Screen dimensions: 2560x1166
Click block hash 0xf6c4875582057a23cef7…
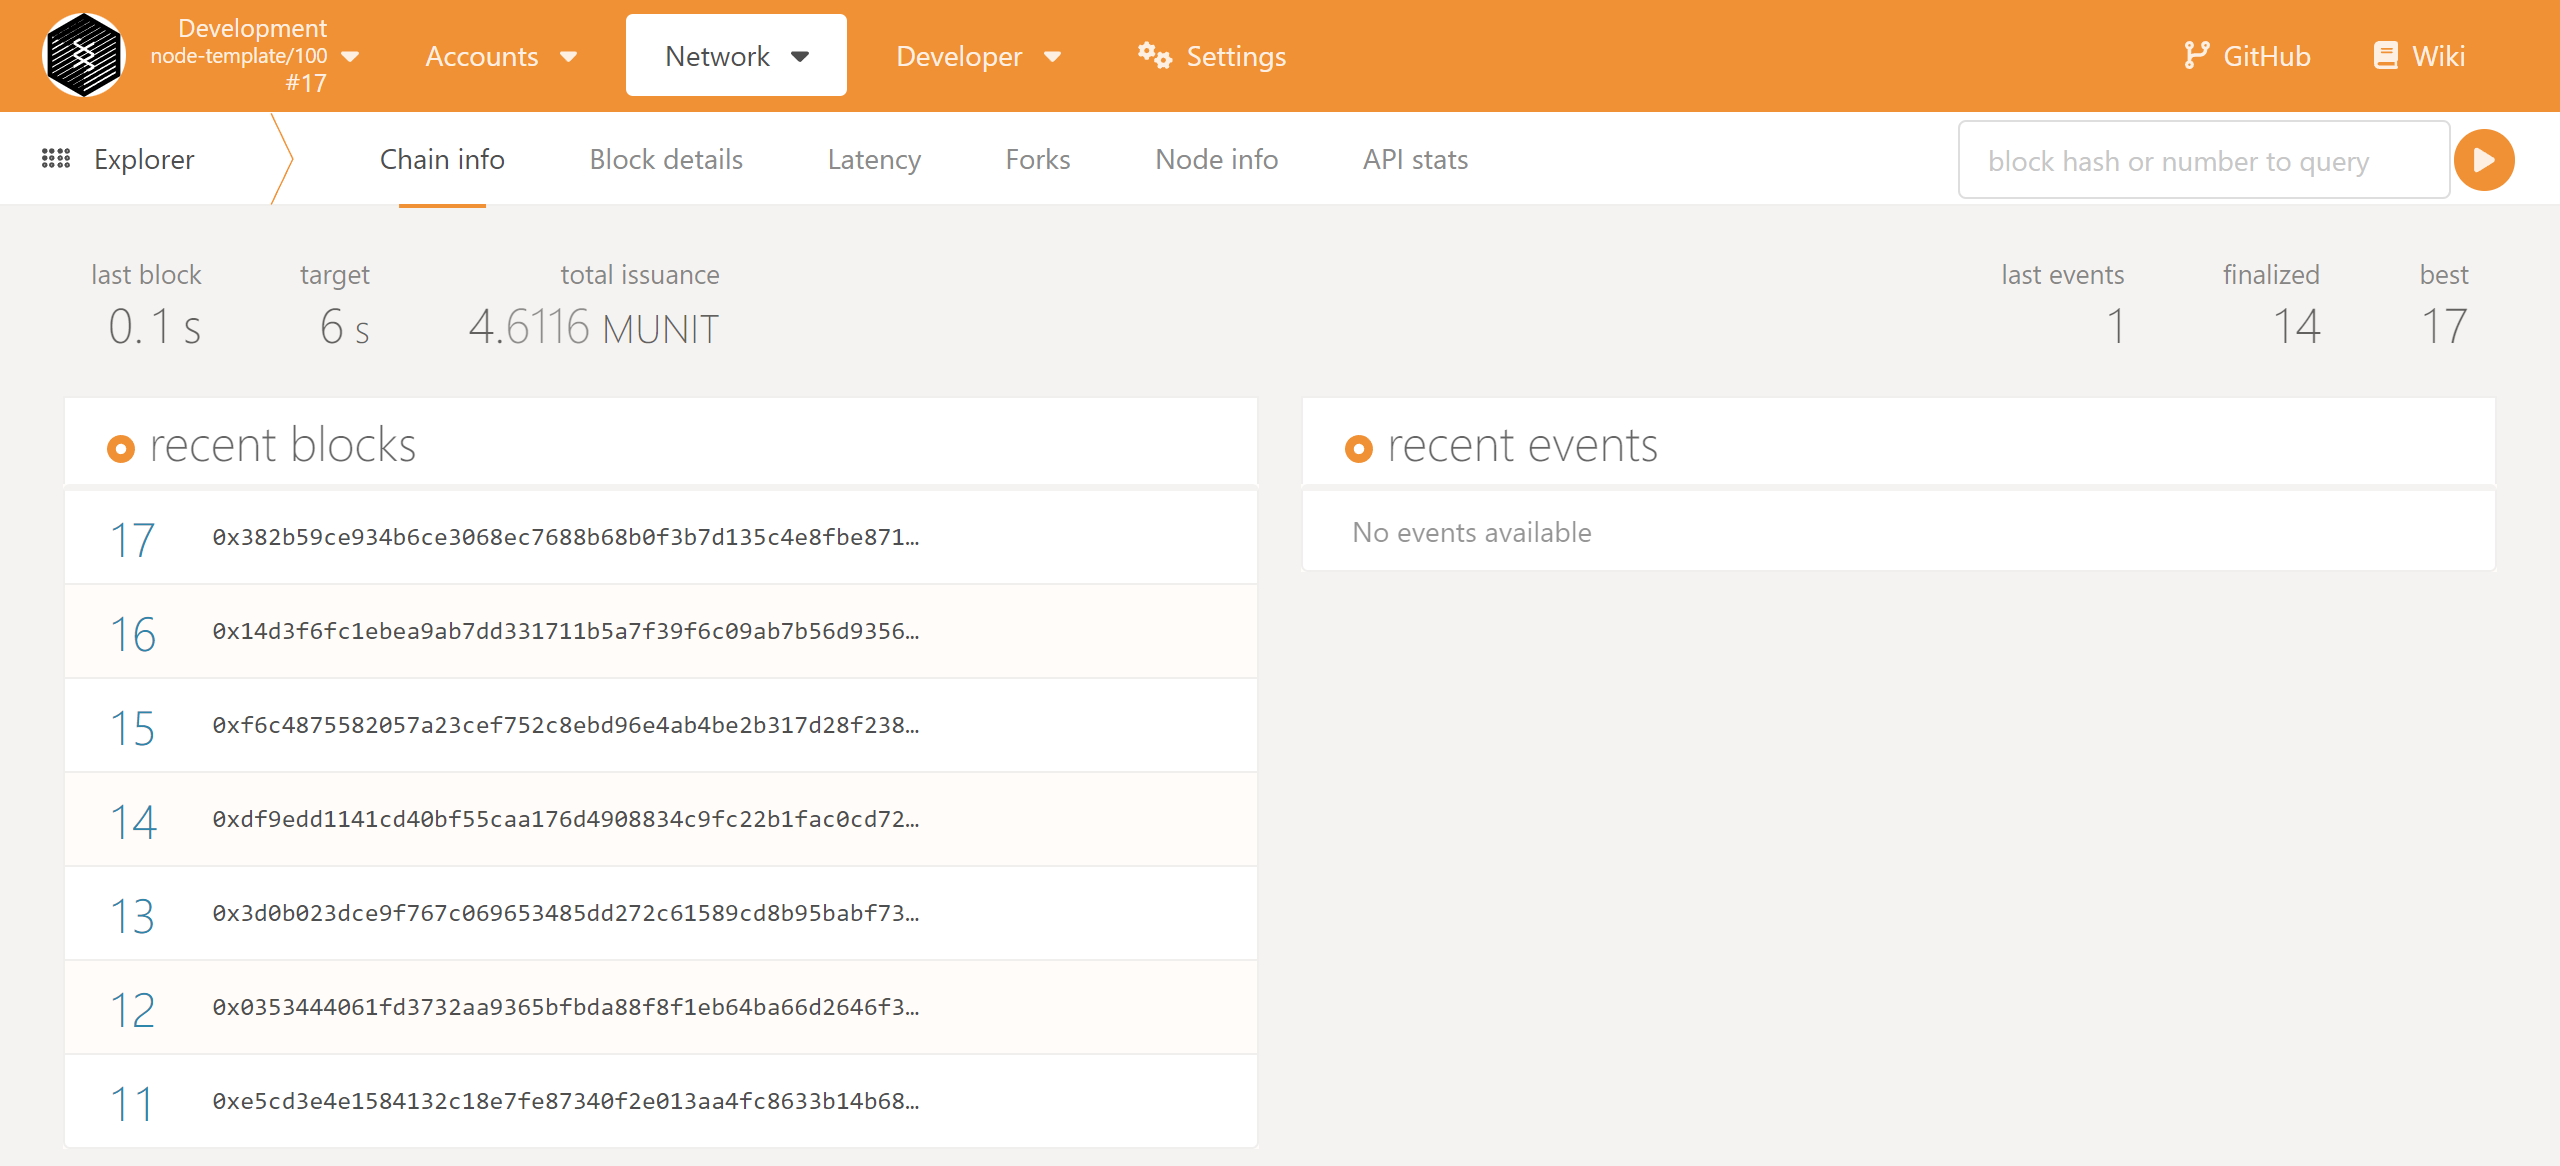tap(565, 725)
